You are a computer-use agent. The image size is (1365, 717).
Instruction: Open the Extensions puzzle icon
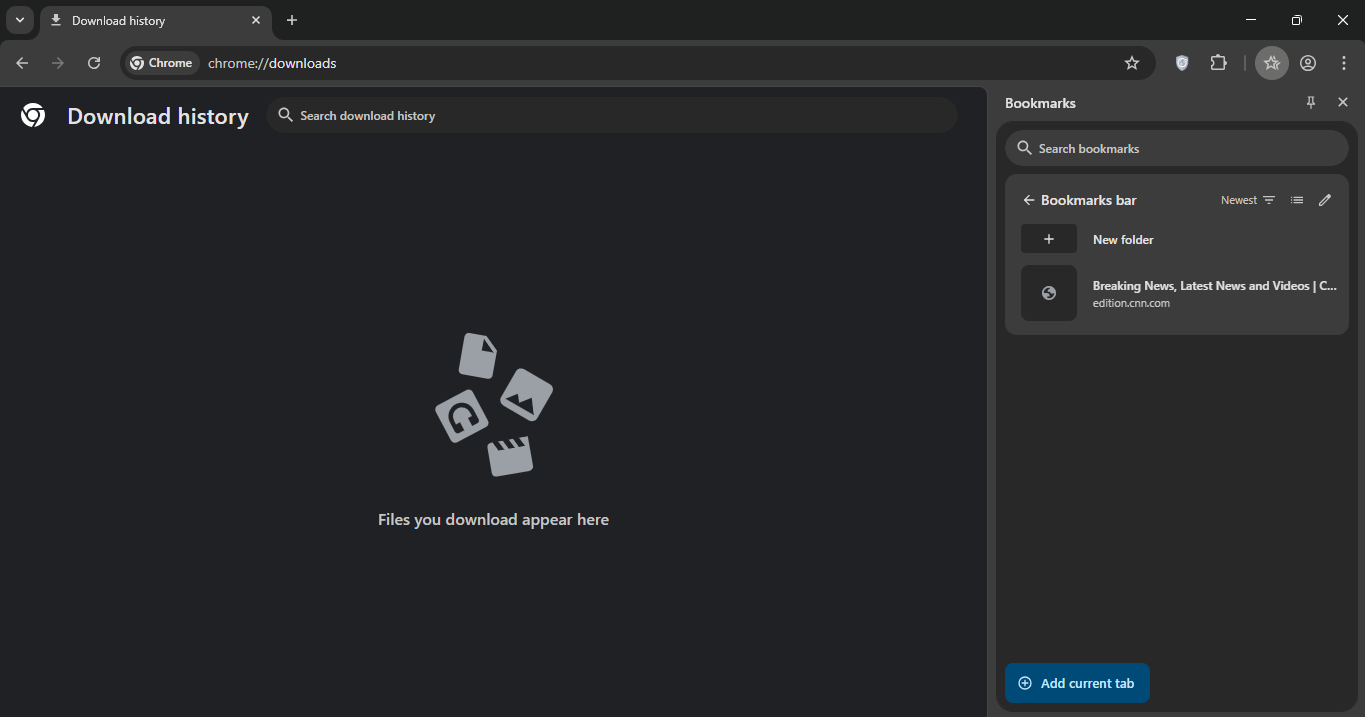[x=1218, y=63]
